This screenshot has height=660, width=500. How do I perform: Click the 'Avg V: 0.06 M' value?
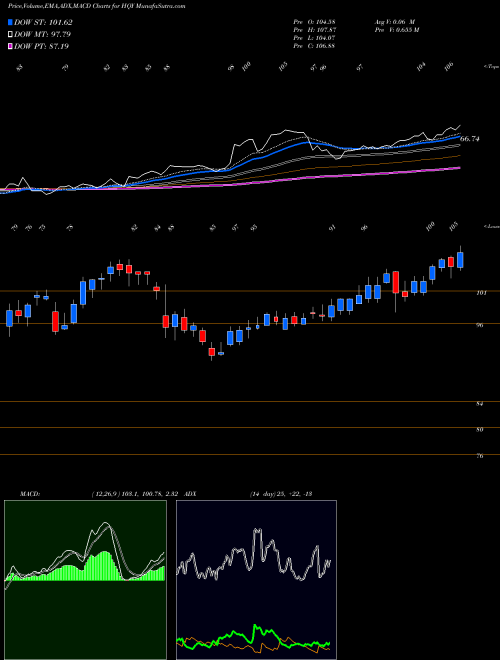coord(395,22)
